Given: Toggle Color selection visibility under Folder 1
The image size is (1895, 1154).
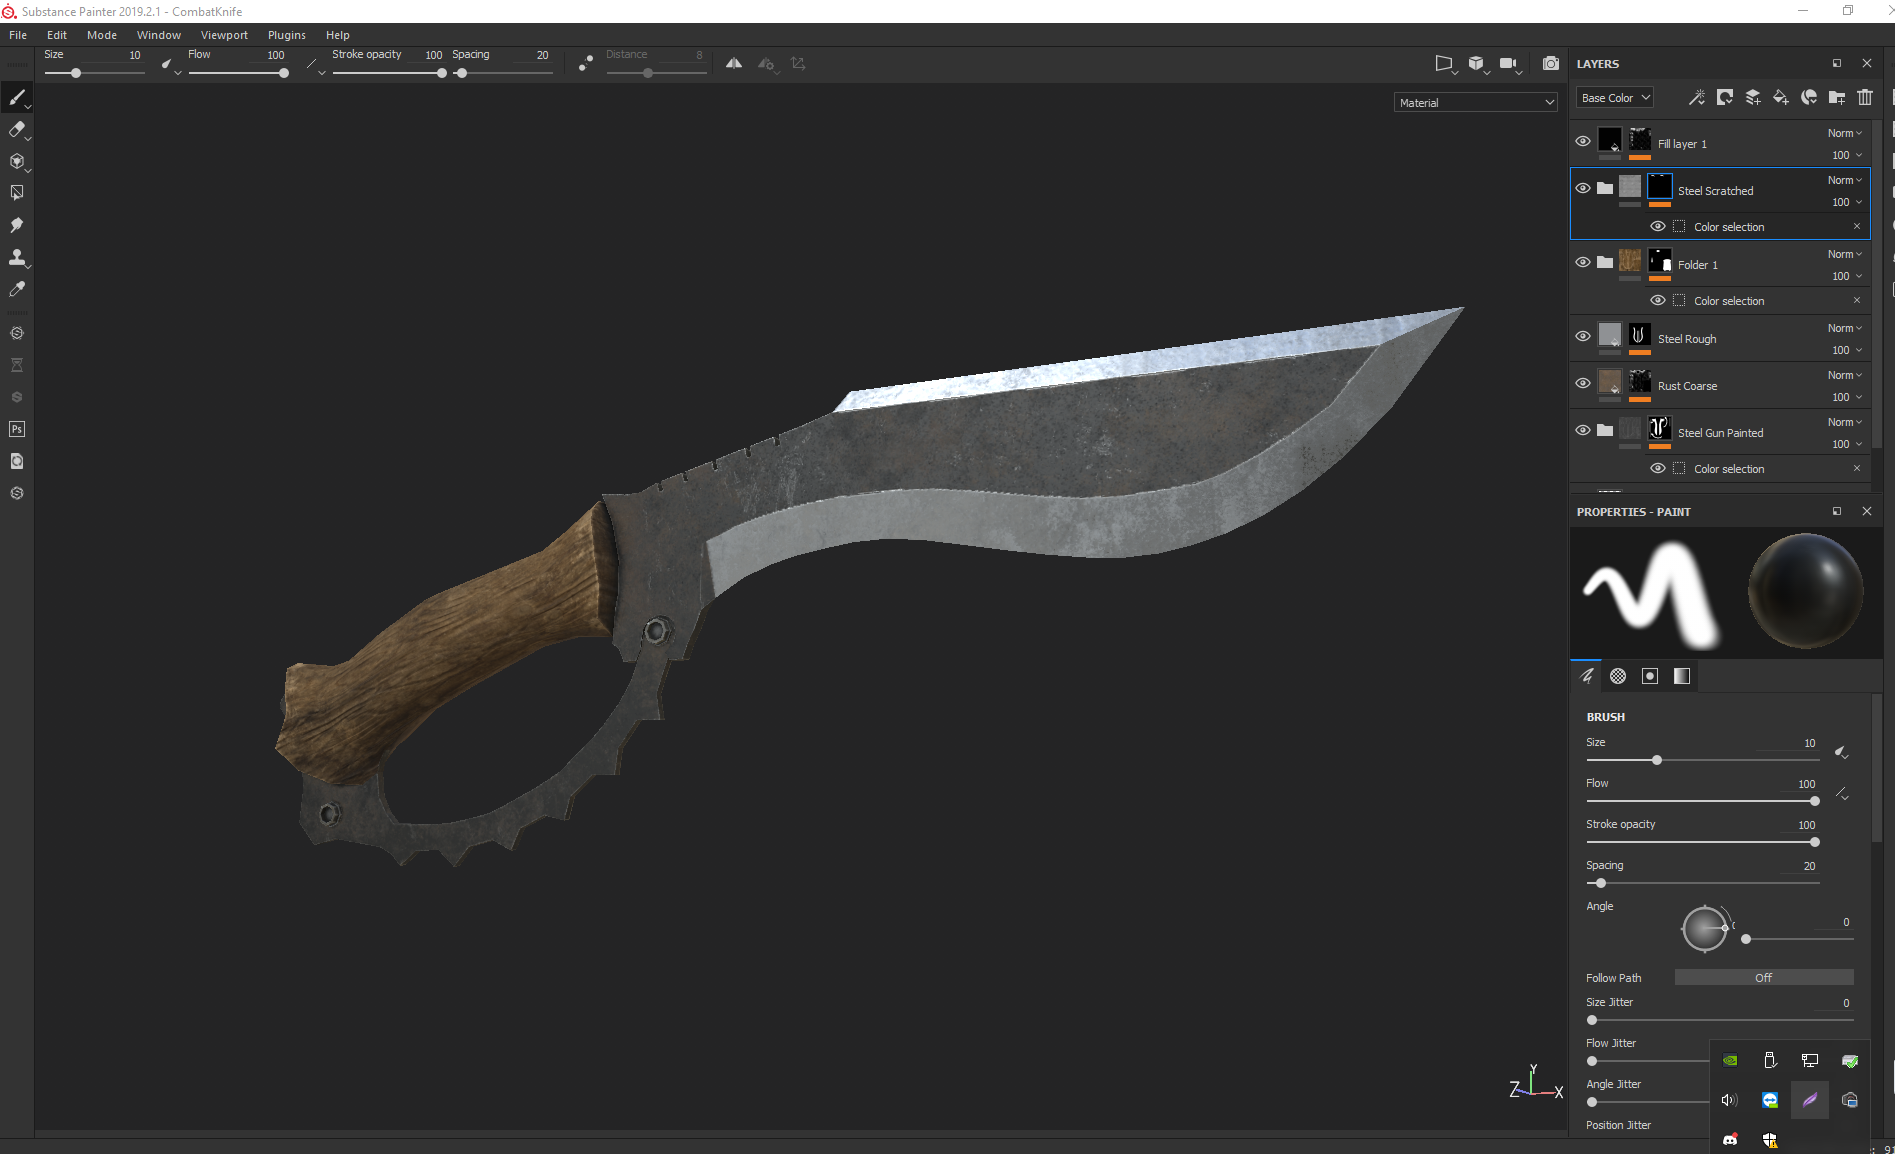Looking at the screenshot, I should pos(1658,300).
